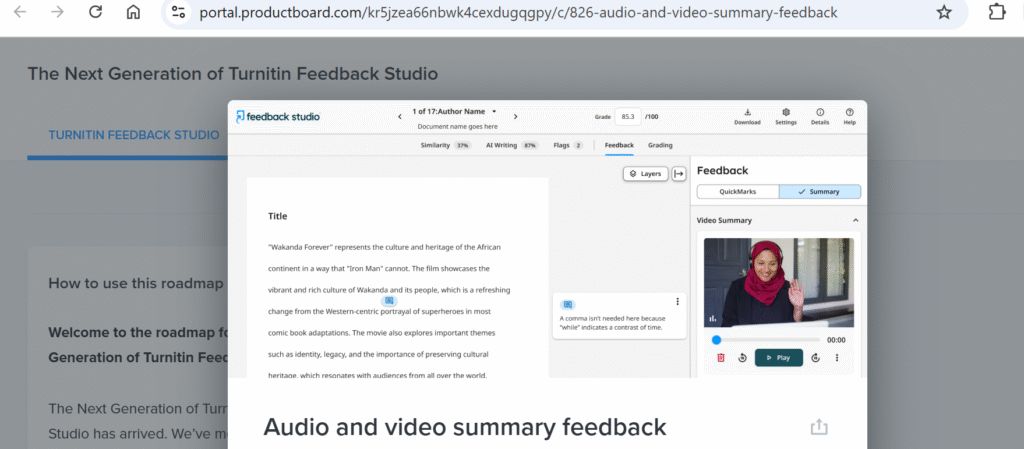Click the Grade field showing 85.3
Screen dimensions: 1024x449
tap(628, 116)
